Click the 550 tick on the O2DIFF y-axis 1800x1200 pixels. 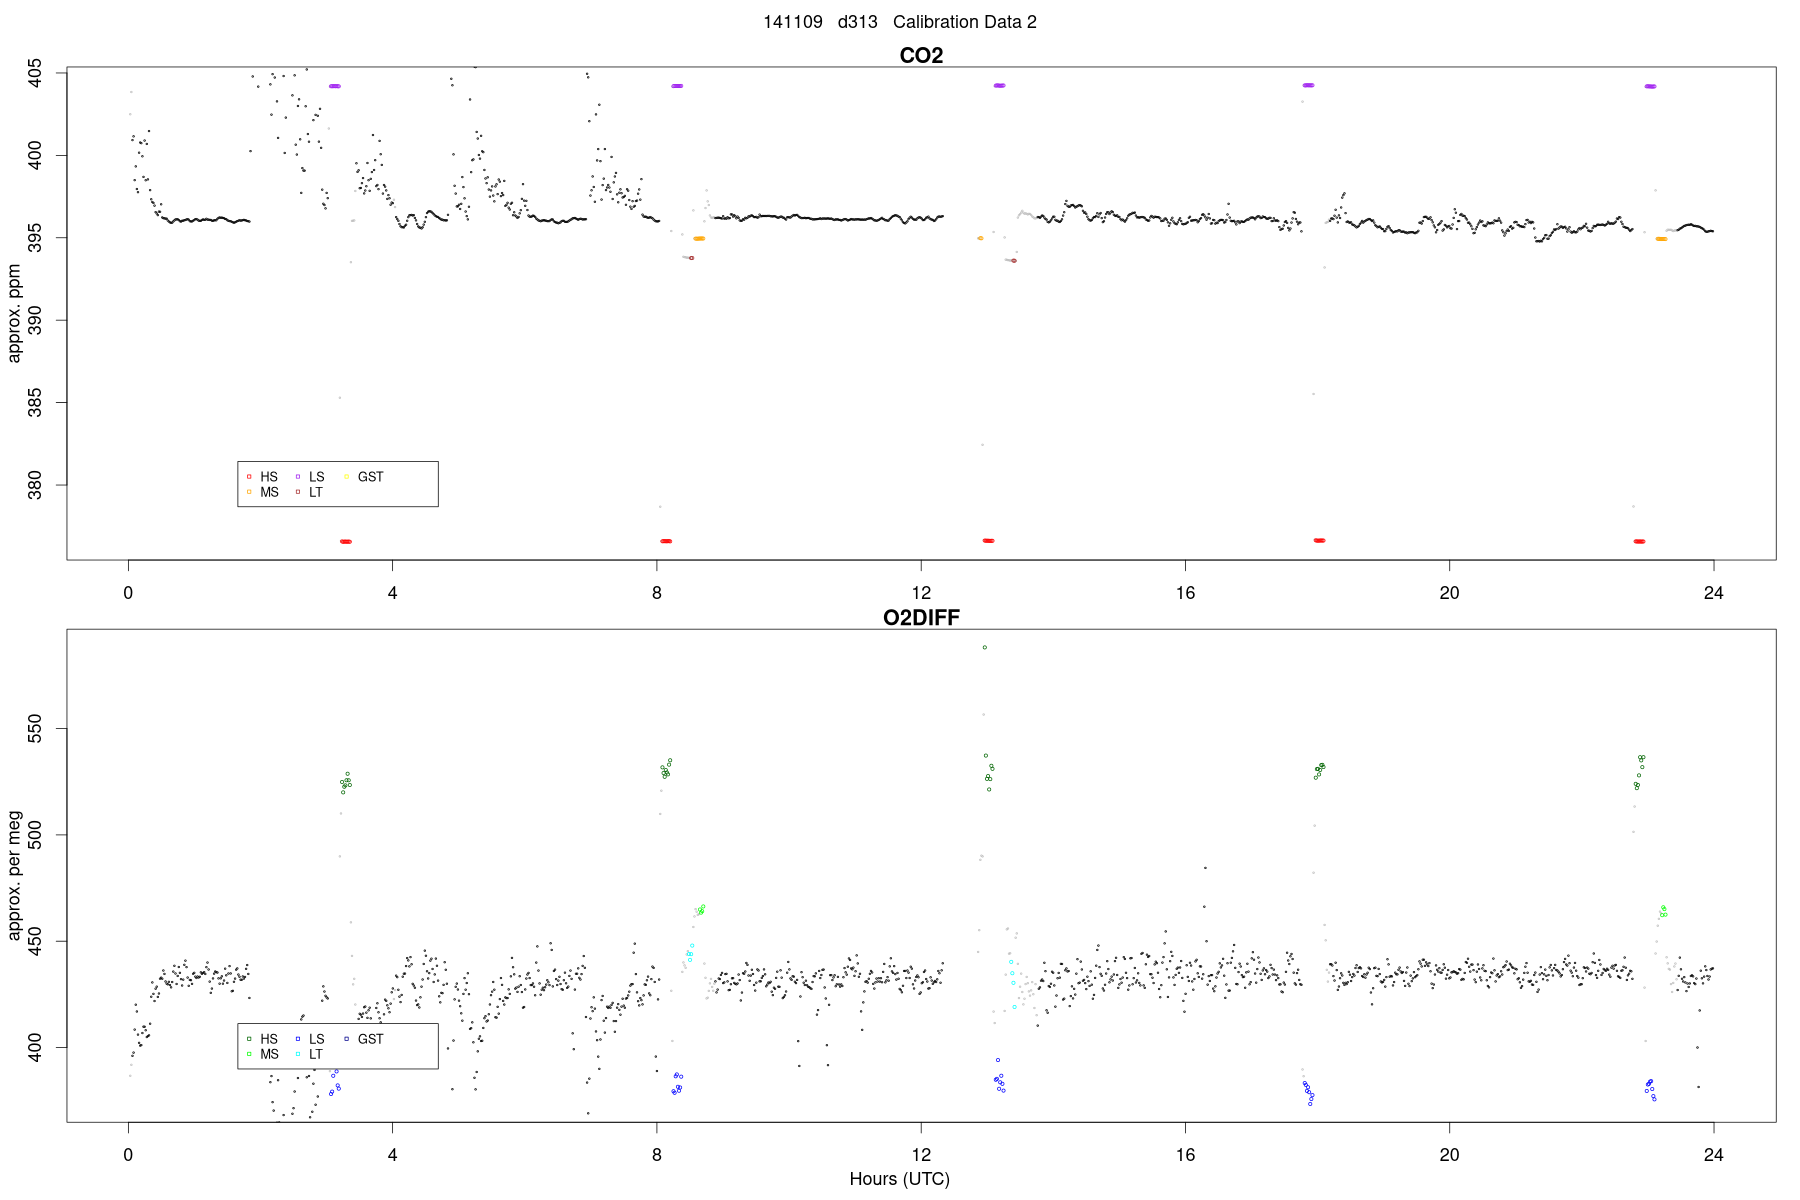[x=35, y=729]
